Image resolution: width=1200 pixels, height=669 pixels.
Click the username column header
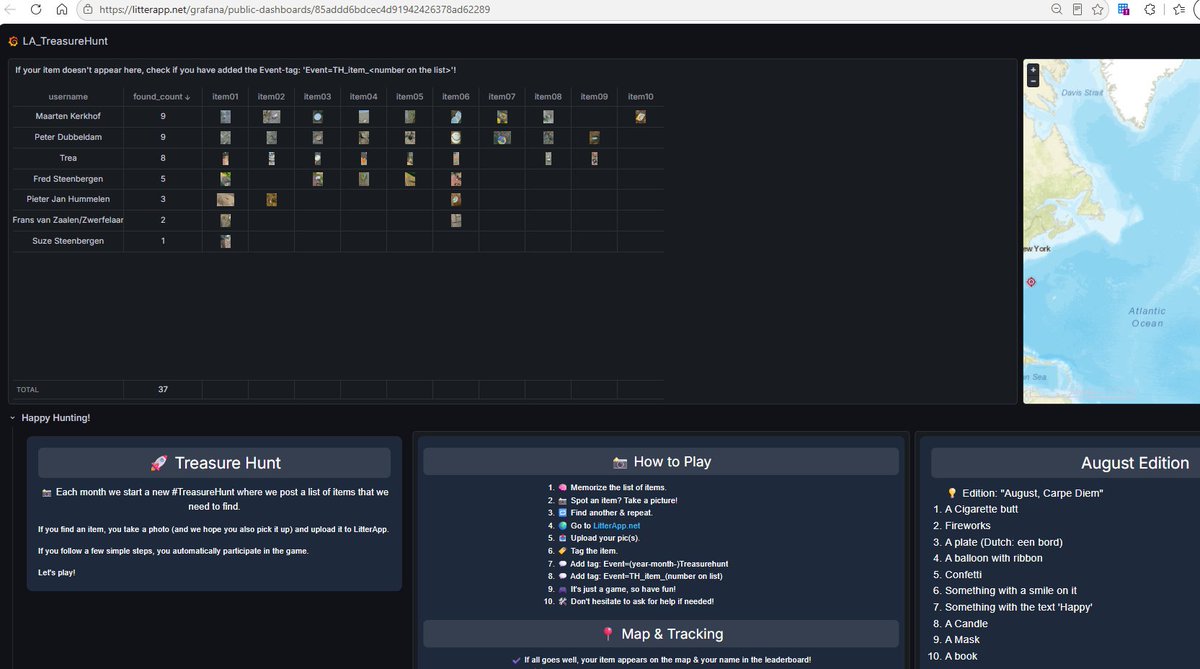pyautogui.click(x=68, y=97)
